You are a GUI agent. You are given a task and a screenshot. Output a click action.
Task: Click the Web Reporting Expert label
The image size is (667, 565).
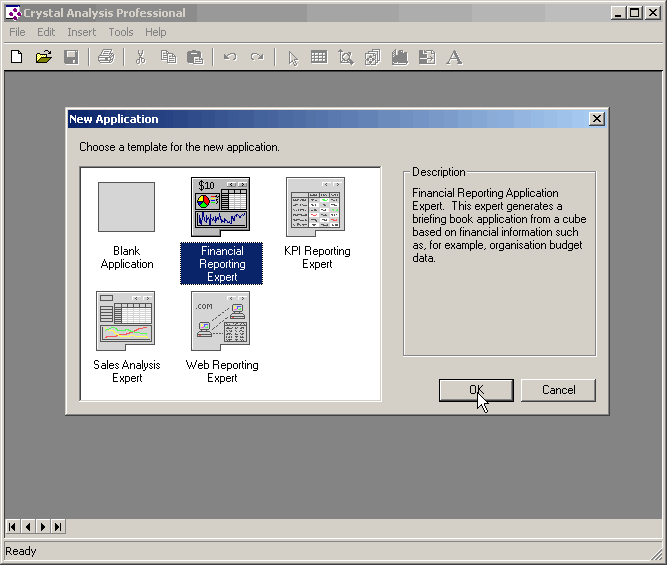[x=222, y=371]
